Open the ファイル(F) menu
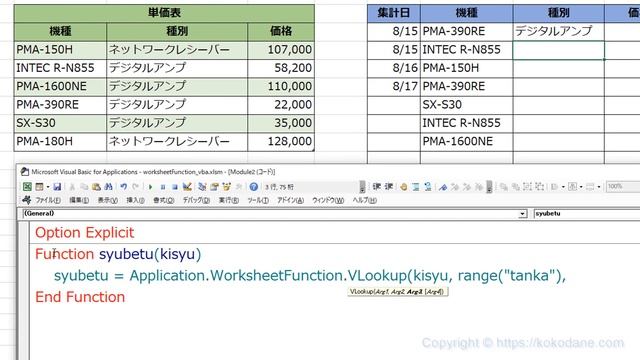This screenshot has width=640, height=360. click(48, 200)
